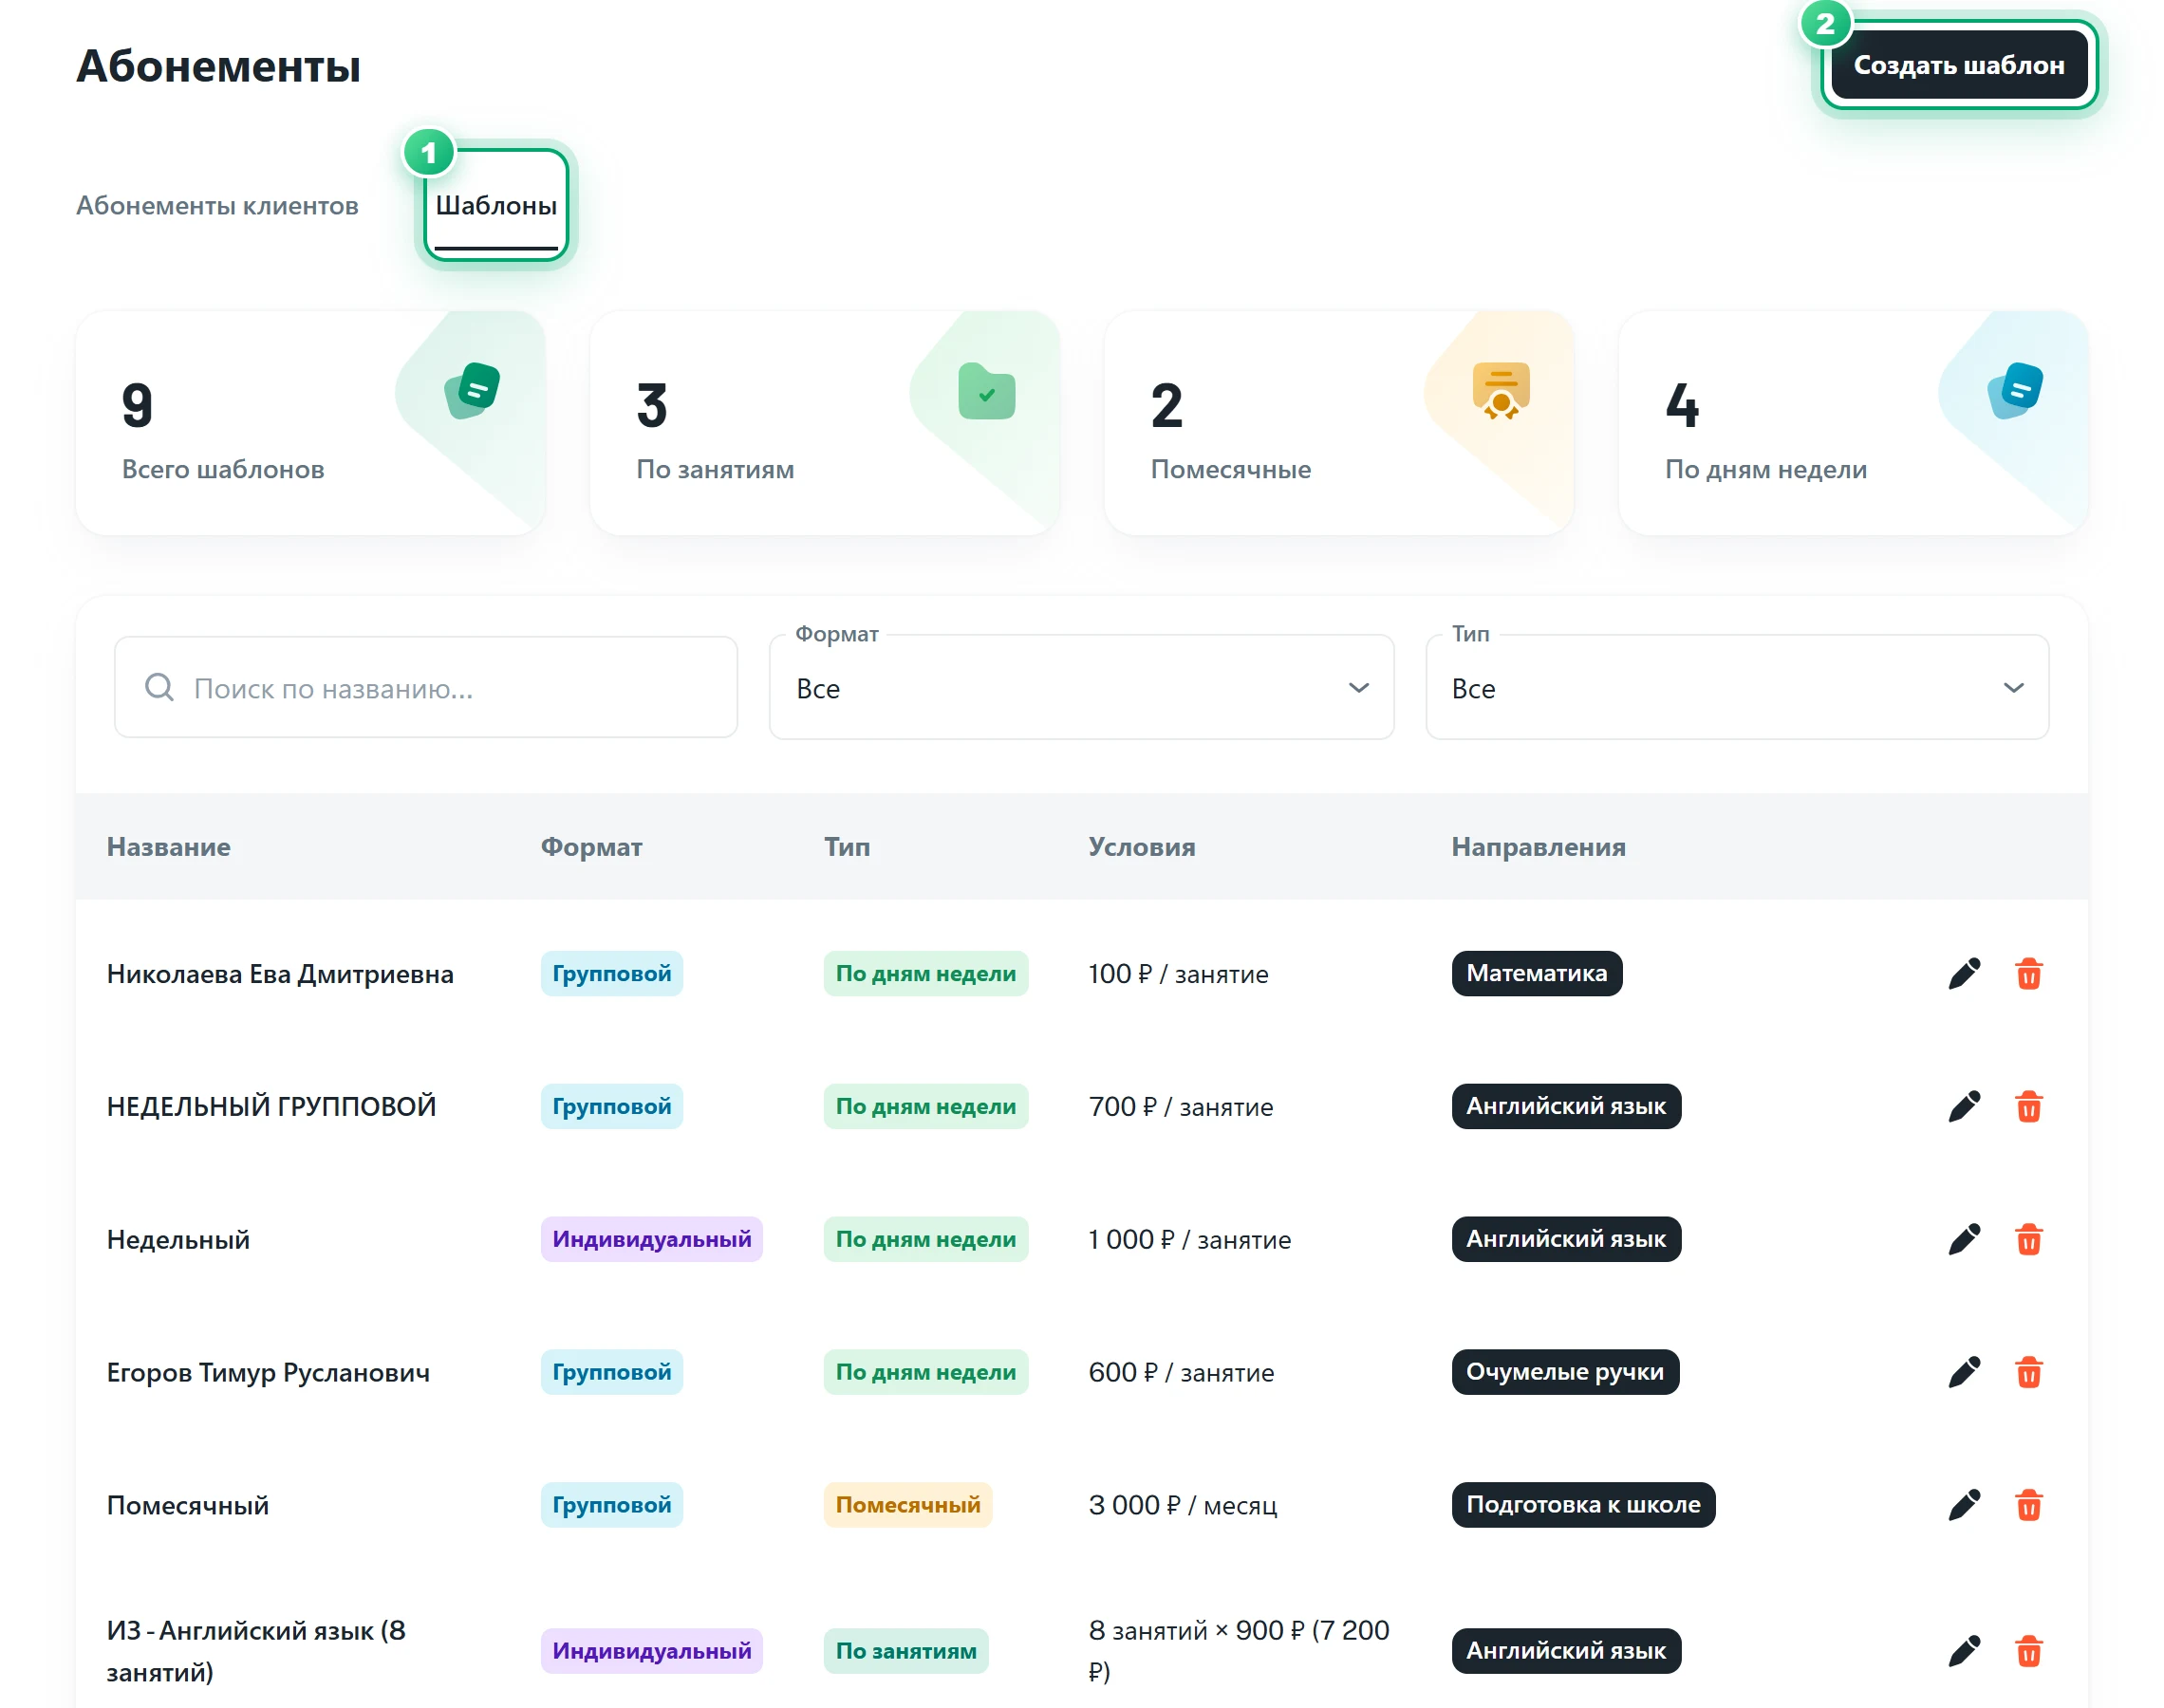Viewport: 2164px width, 1708px height.
Task: Click the Всего шаблонов card icon
Action: pyautogui.click(x=472, y=391)
